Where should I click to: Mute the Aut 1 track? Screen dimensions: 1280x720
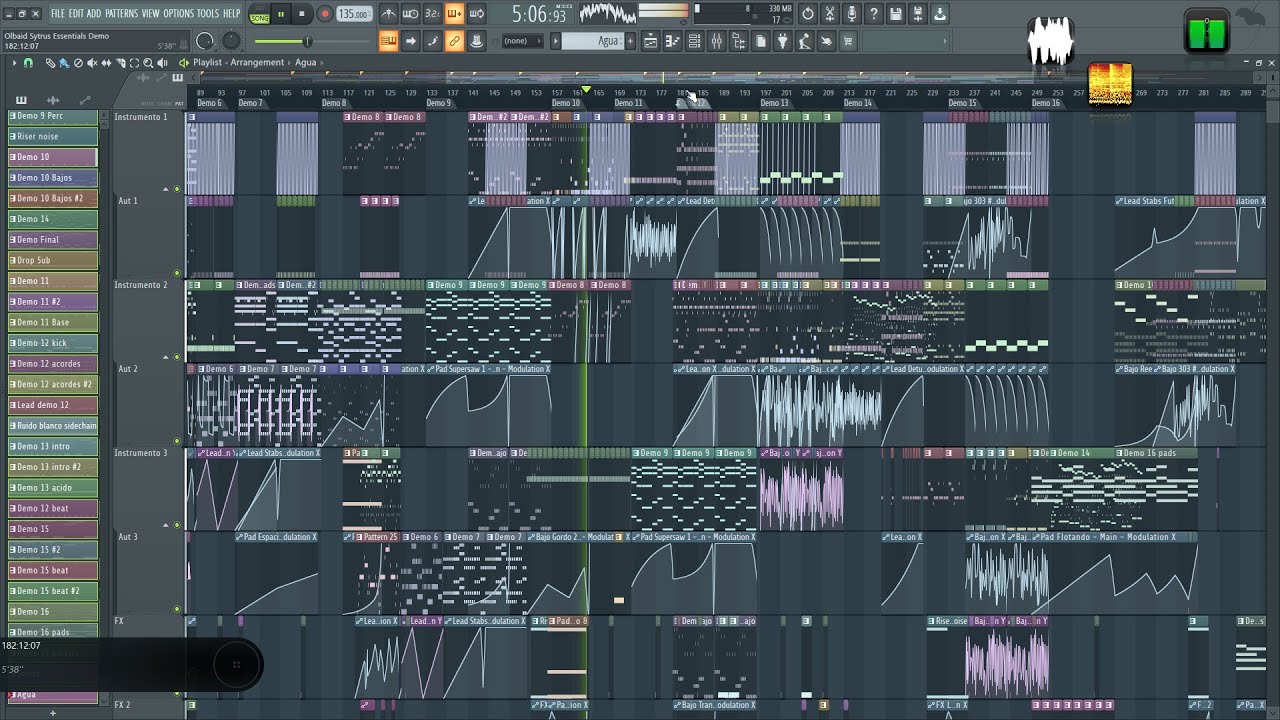point(178,272)
